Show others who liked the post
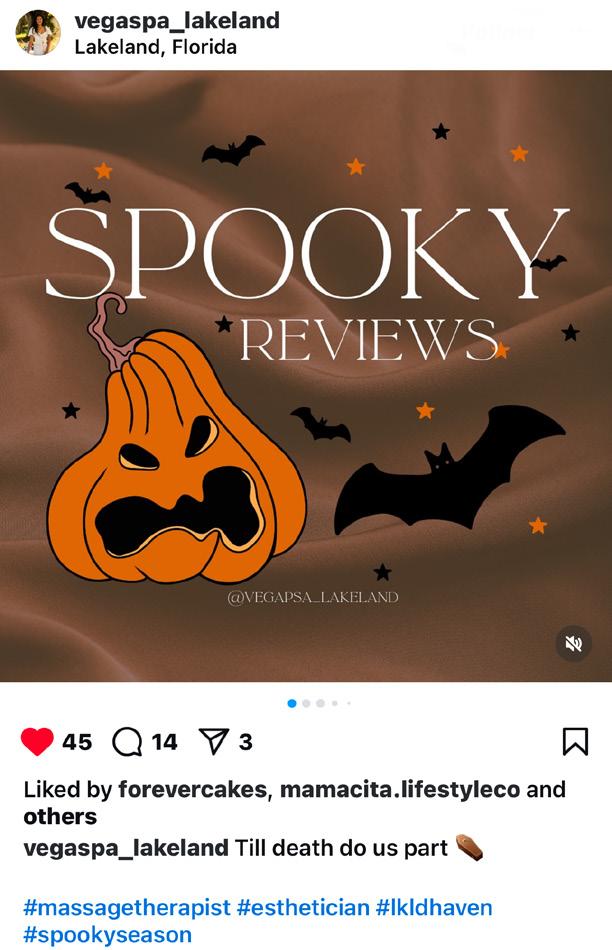 tap(60, 817)
